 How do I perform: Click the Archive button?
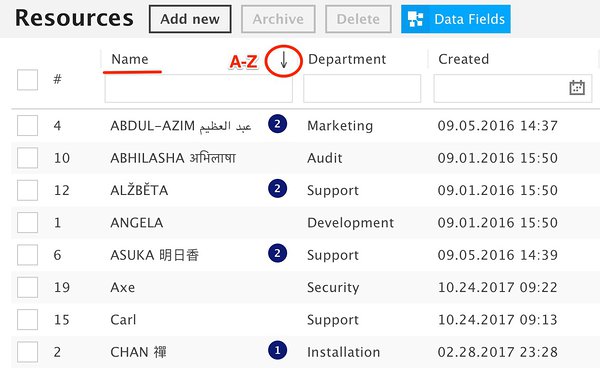(x=278, y=19)
